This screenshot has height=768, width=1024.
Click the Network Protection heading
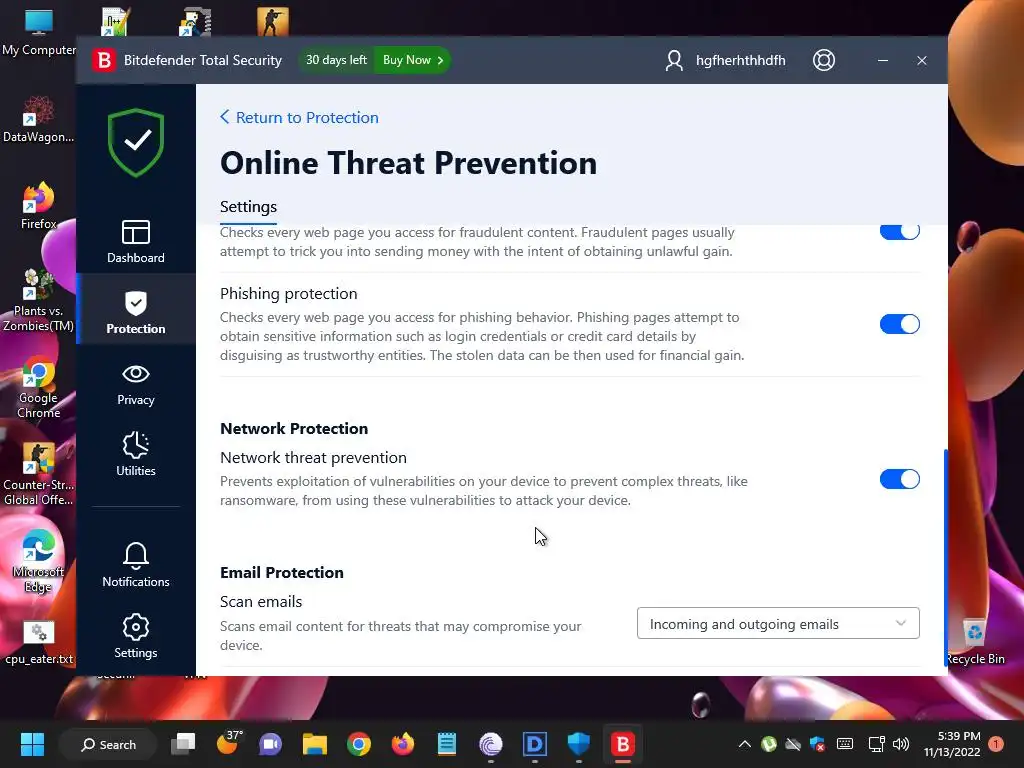pos(294,428)
